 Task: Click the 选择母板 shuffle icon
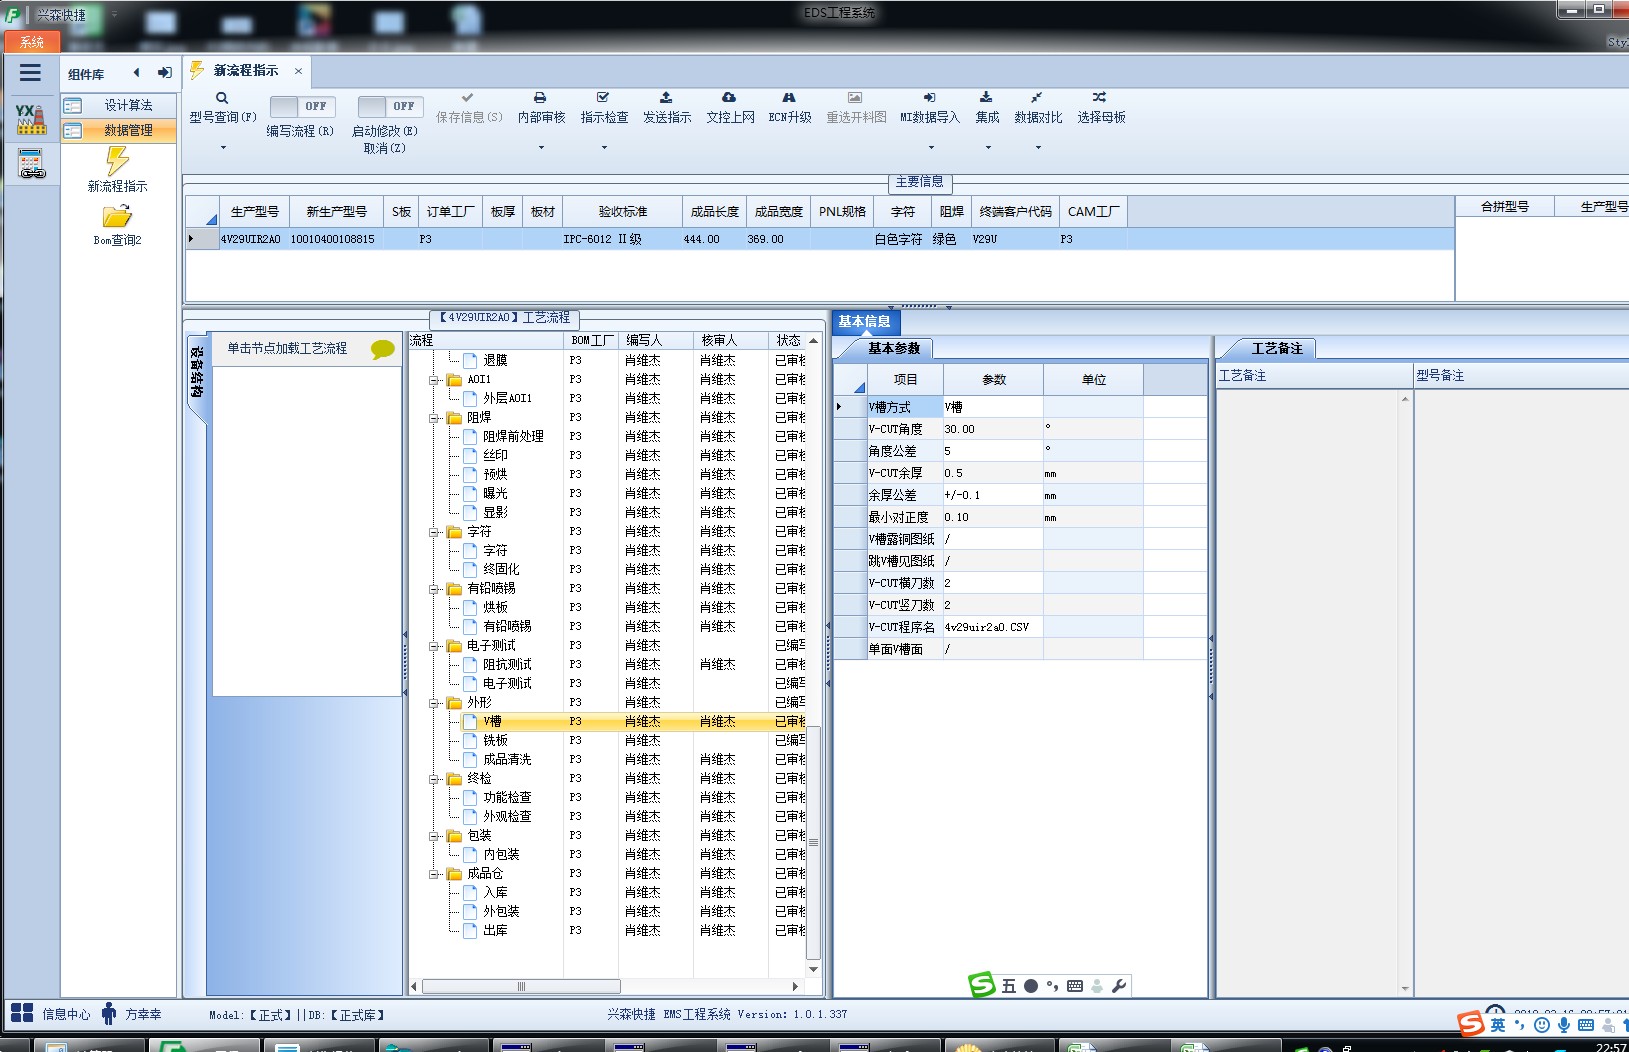(1100, 98)
